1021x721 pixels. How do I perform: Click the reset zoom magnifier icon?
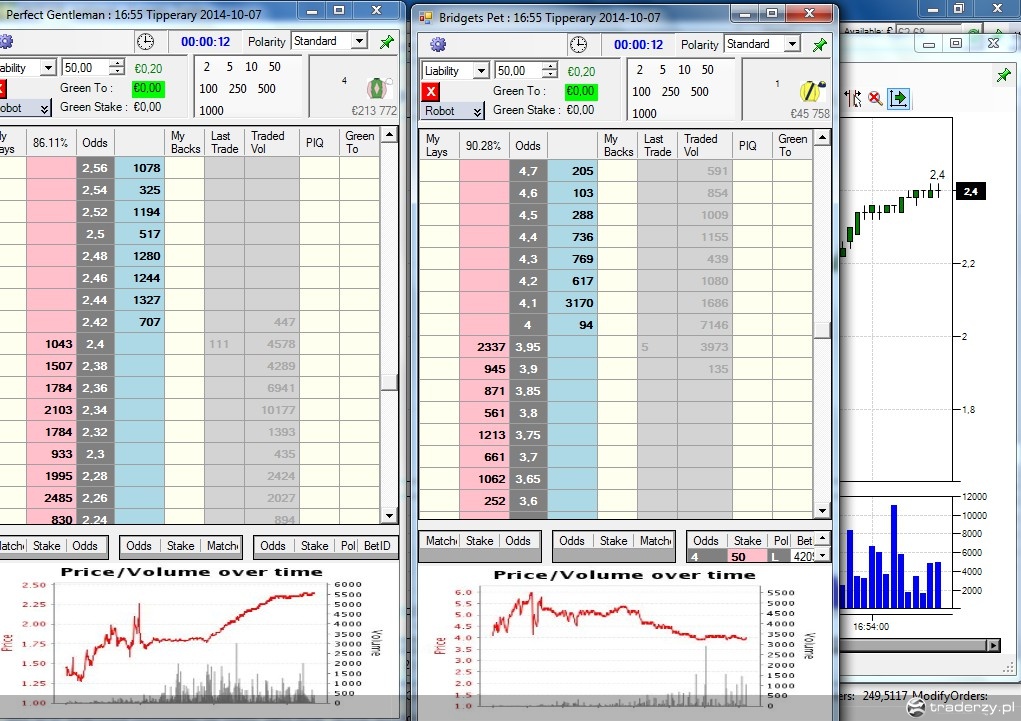coord(874,98)
